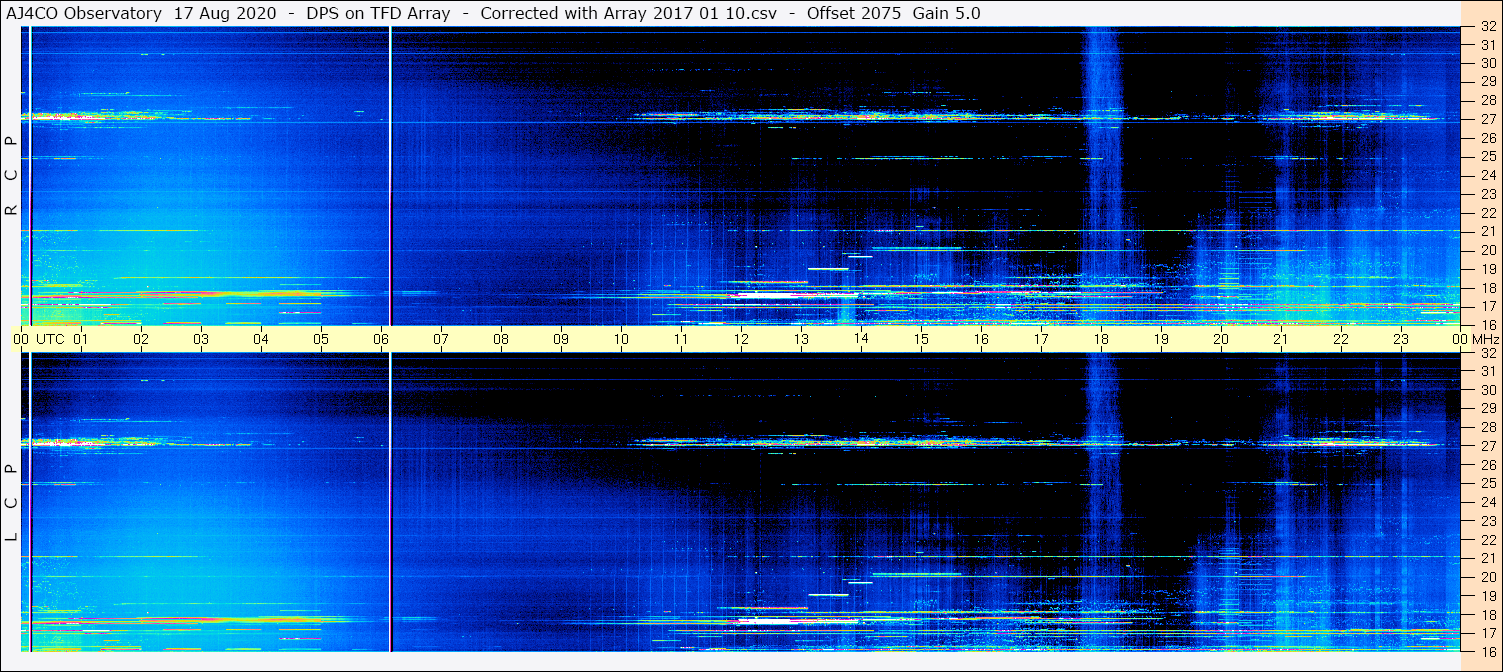
Task: Click hour 02 on the time axis
Action: click(x=141, y=339)
